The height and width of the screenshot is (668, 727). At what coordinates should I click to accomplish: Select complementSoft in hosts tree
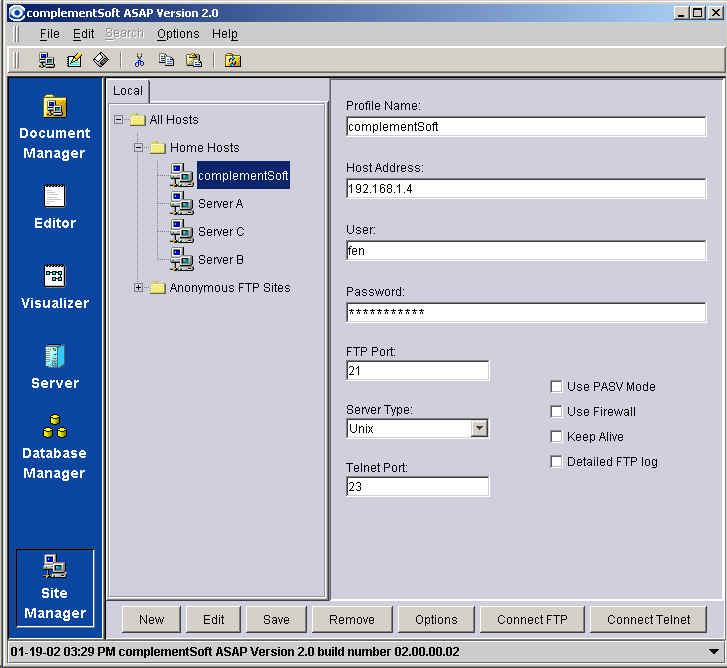click(243, 175)
